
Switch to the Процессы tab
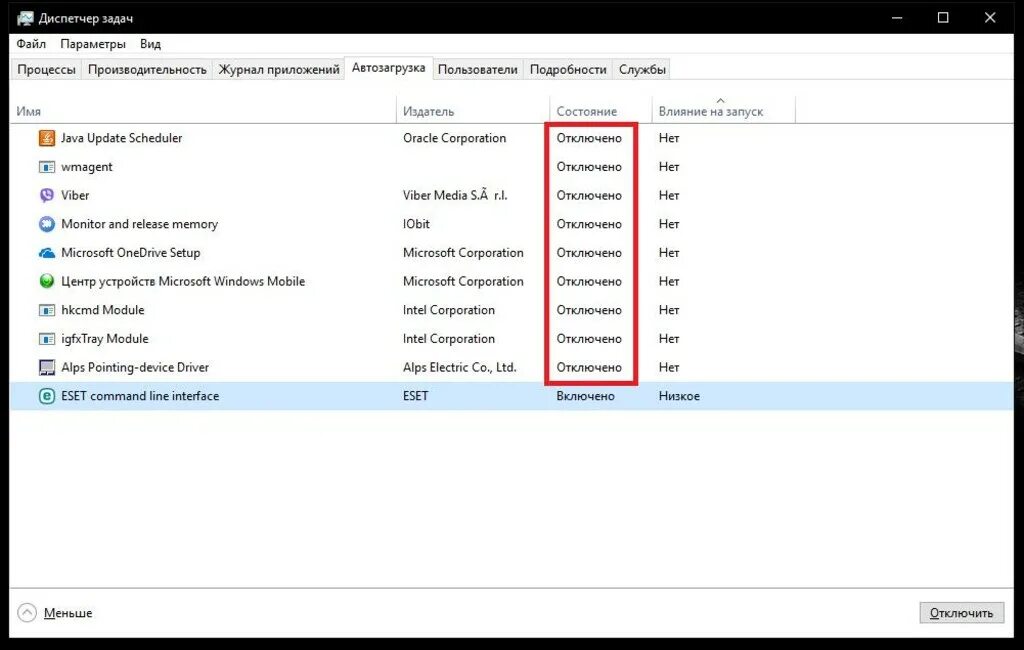coord(46,69)
